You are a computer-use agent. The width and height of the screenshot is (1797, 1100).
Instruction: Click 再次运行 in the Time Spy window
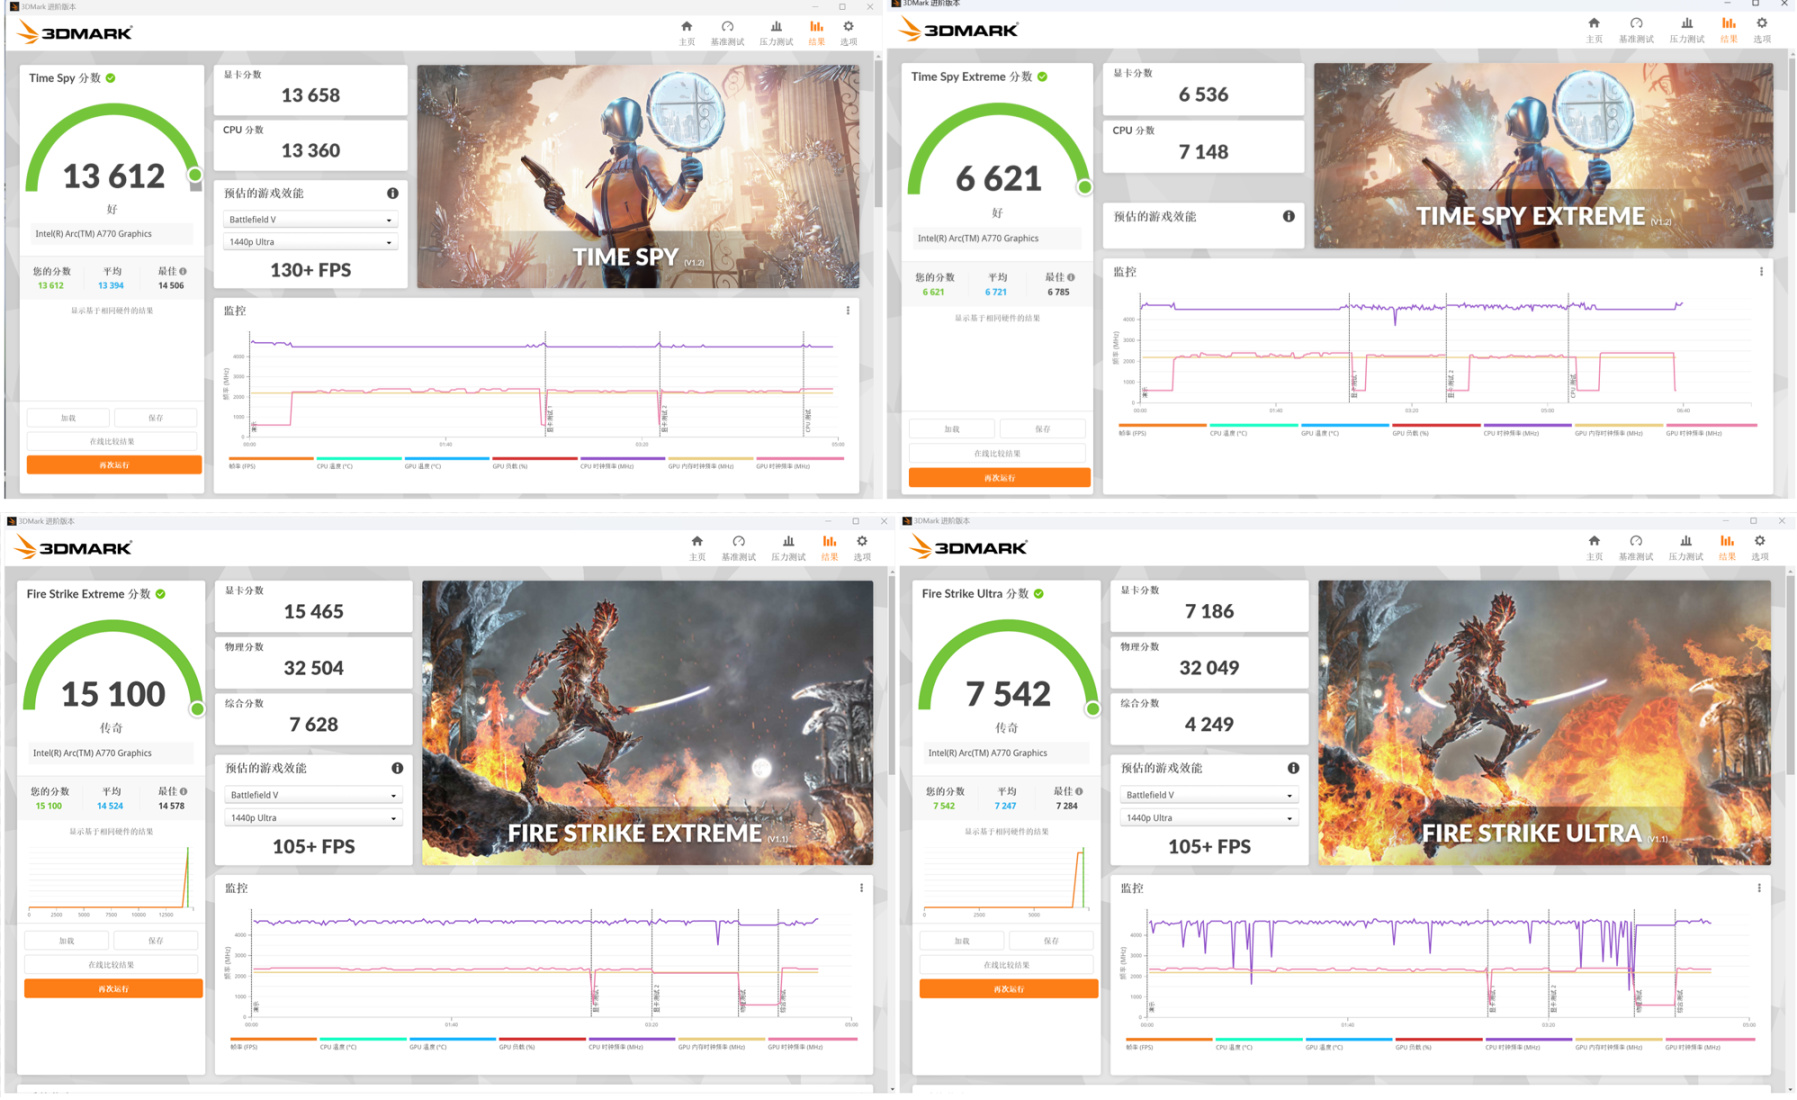coord(114,465)
